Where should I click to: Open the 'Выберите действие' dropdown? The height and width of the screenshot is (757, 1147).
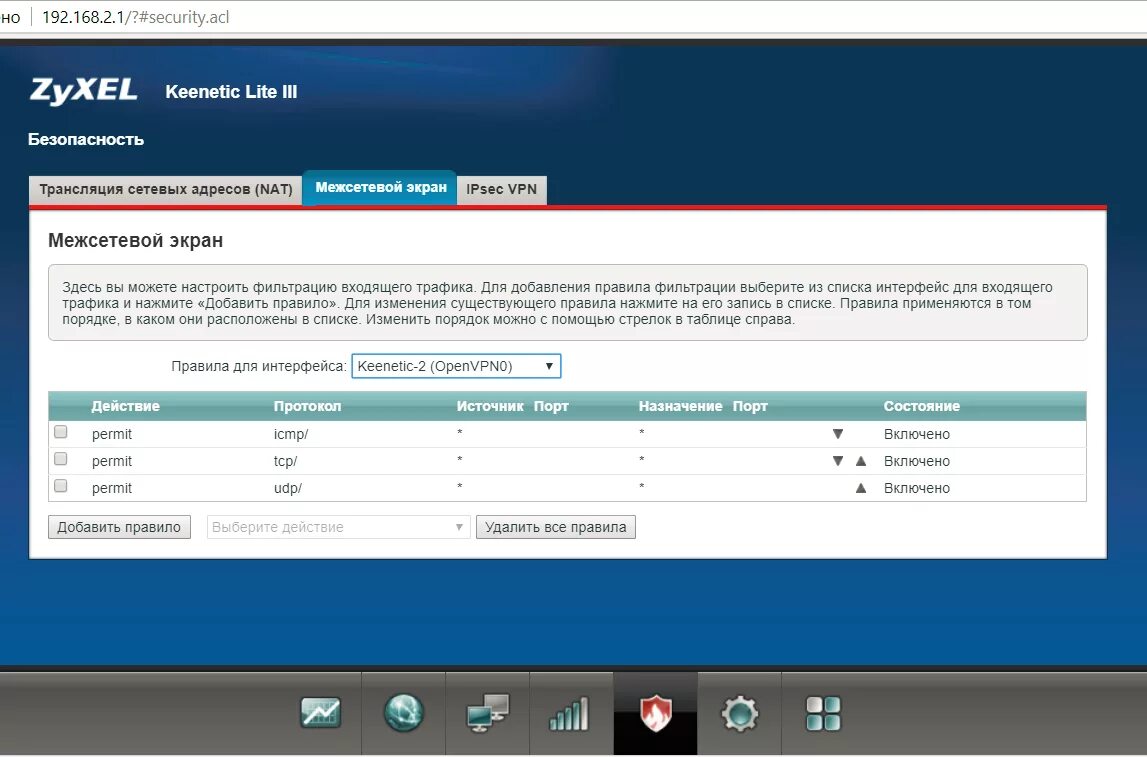[339, 527]
